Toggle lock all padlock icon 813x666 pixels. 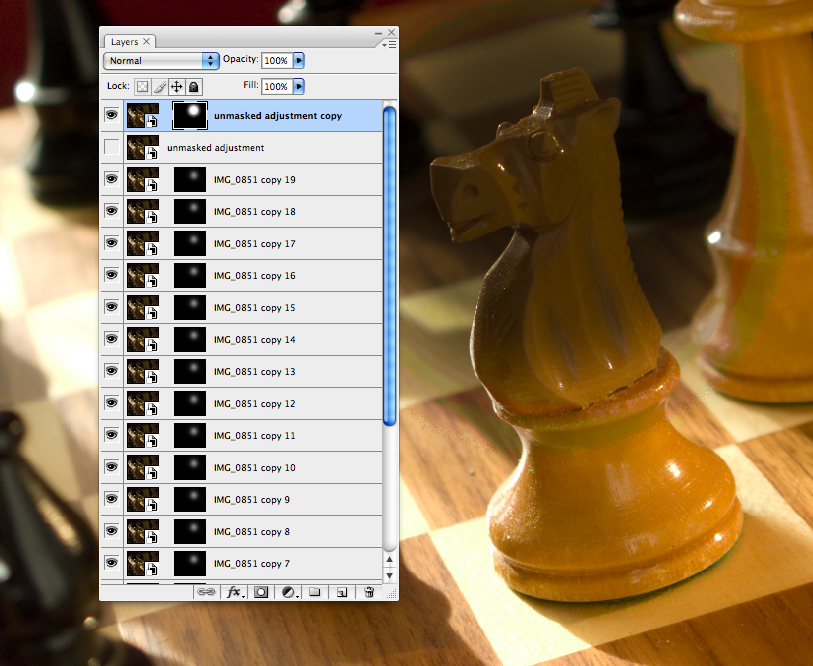point(193,87)
